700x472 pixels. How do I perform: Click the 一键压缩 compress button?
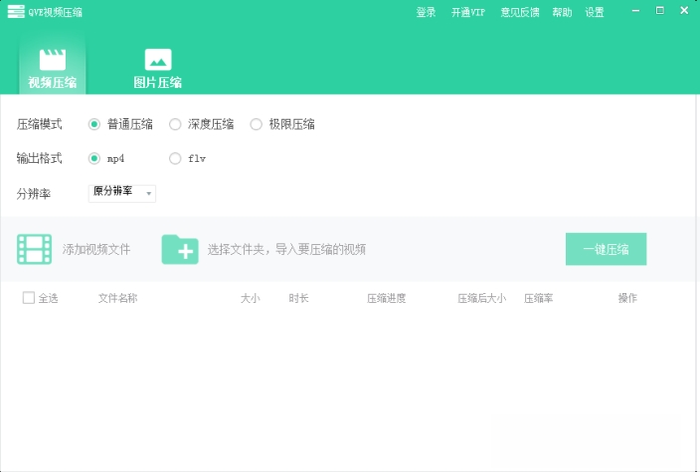pyautogui.click(x=606, y=249)
